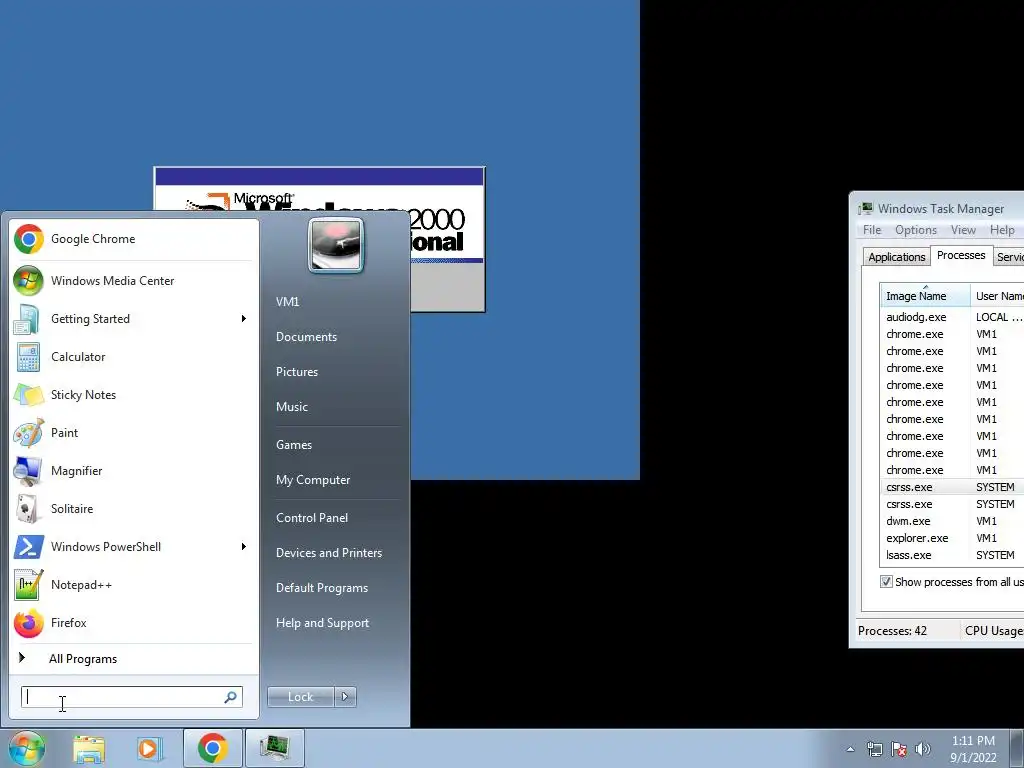
Task: Open Google Chrome from Start menu list
Action: (x=133, y=239)
